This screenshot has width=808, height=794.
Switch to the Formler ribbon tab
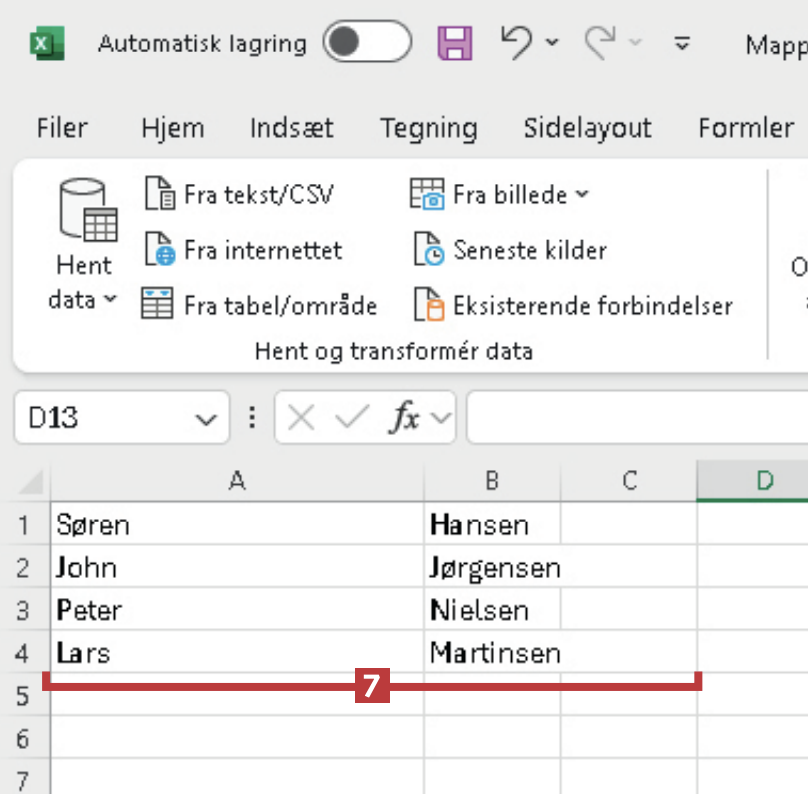746,128
